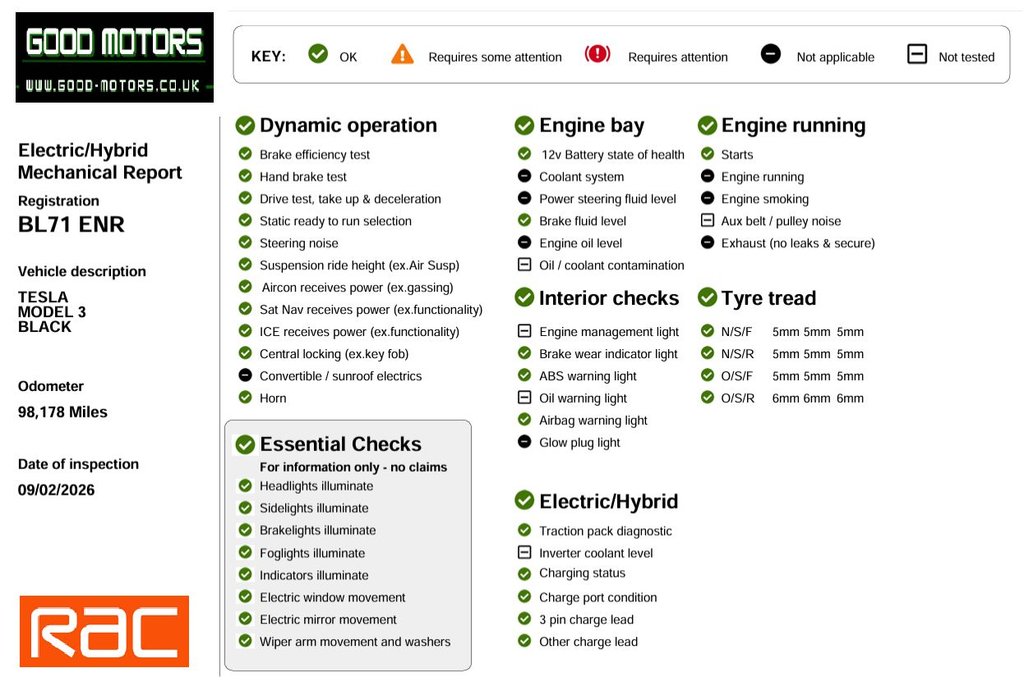Click the registration BL71 ENR text
The width and height of the screenshot is (1024, 695).
71,224
